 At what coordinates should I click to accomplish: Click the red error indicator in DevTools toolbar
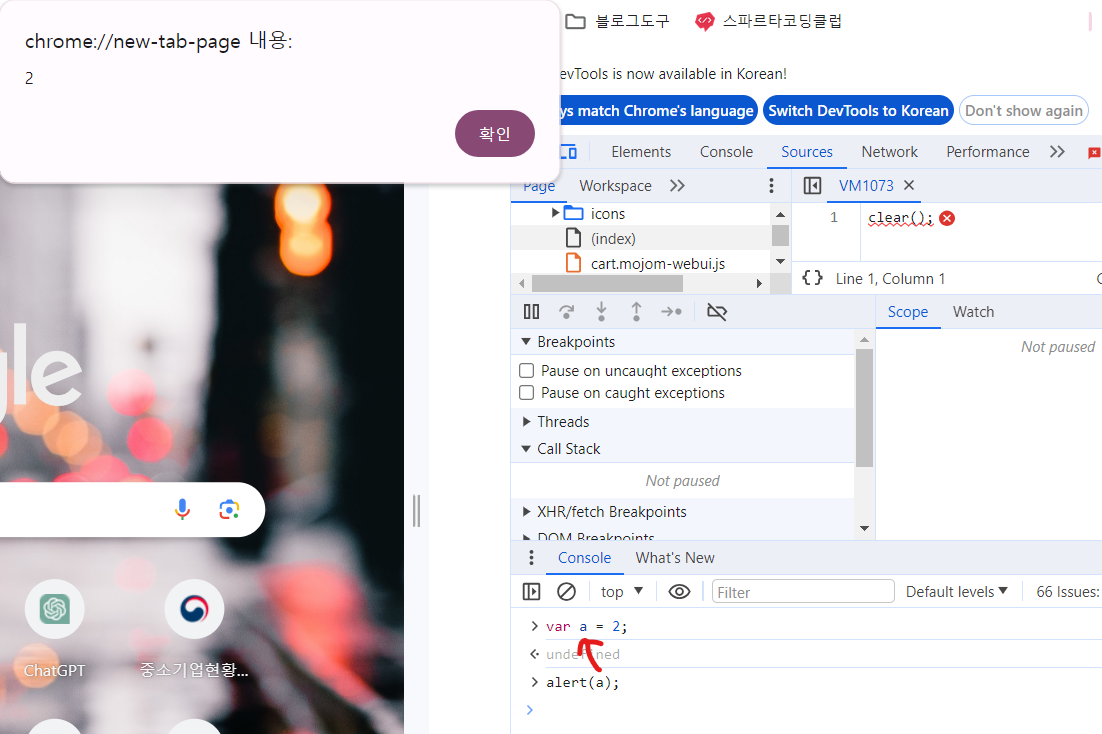click(1094, 152)
